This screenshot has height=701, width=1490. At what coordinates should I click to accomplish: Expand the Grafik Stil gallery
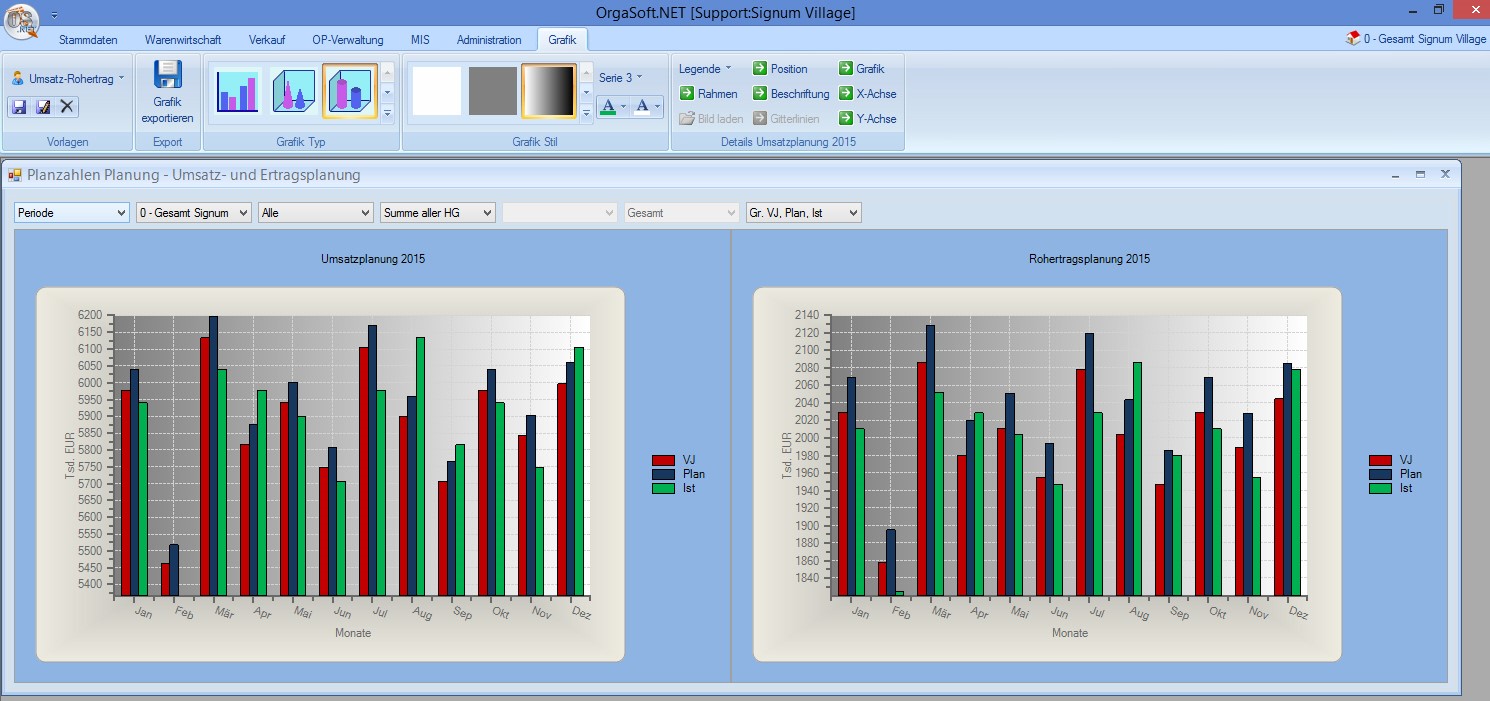tap(587, 112)
